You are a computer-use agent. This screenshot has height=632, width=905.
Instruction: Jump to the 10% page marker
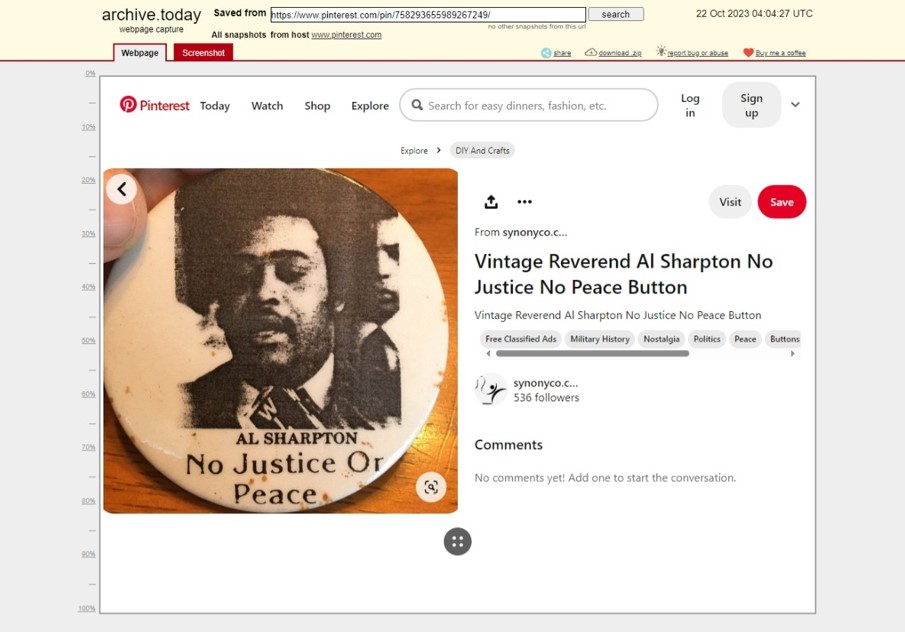(88, 127)
